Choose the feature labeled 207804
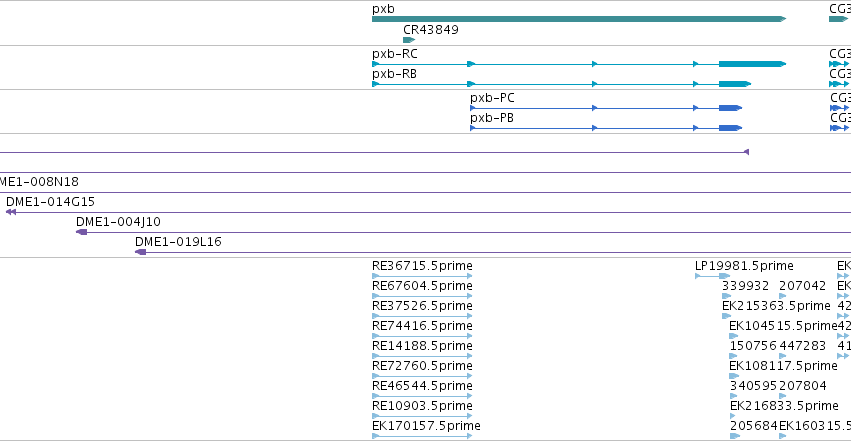The height and width of the screenshot is (441, 851). 783,396
